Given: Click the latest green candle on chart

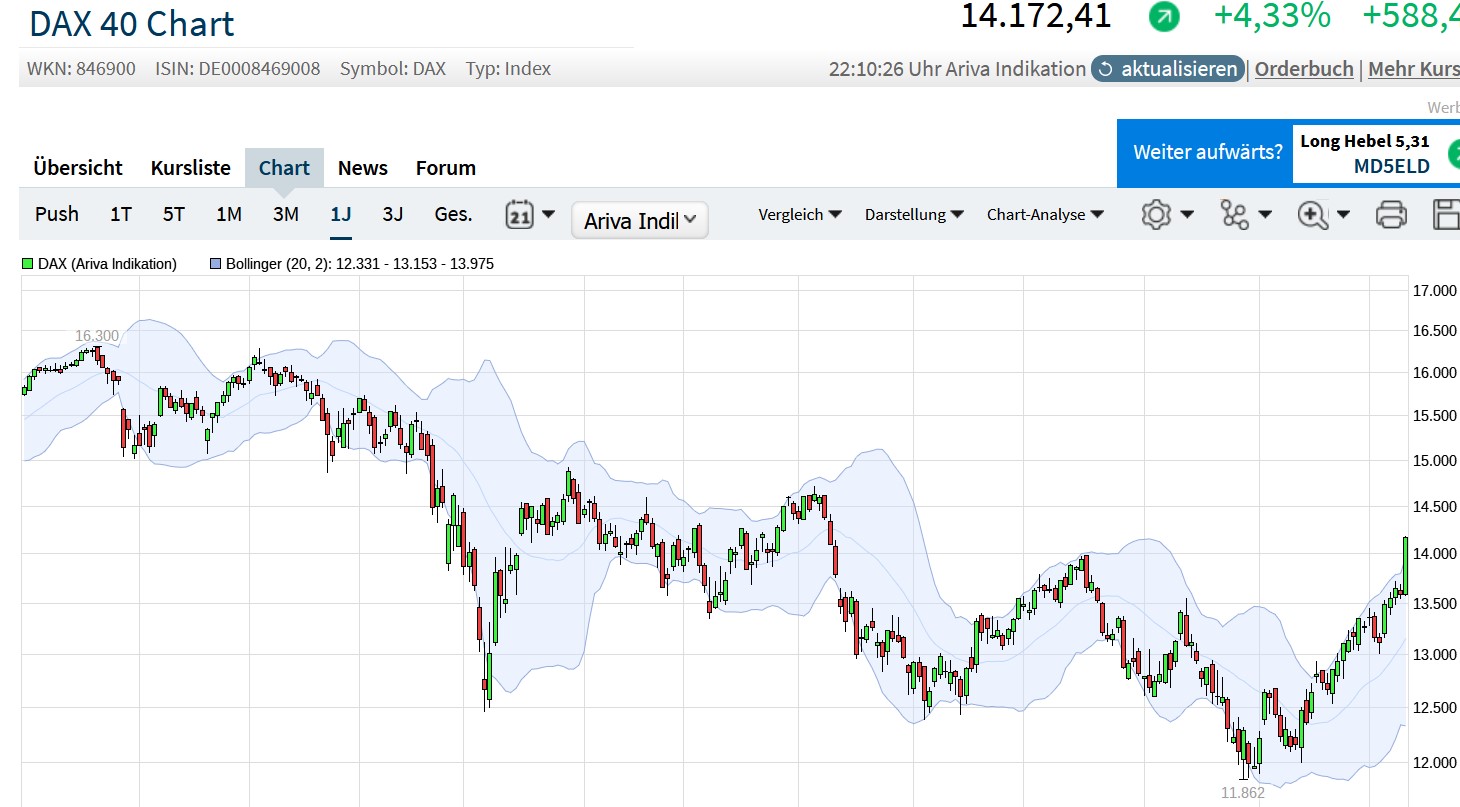Looking at the screenshot, I should click(1405, 565).
